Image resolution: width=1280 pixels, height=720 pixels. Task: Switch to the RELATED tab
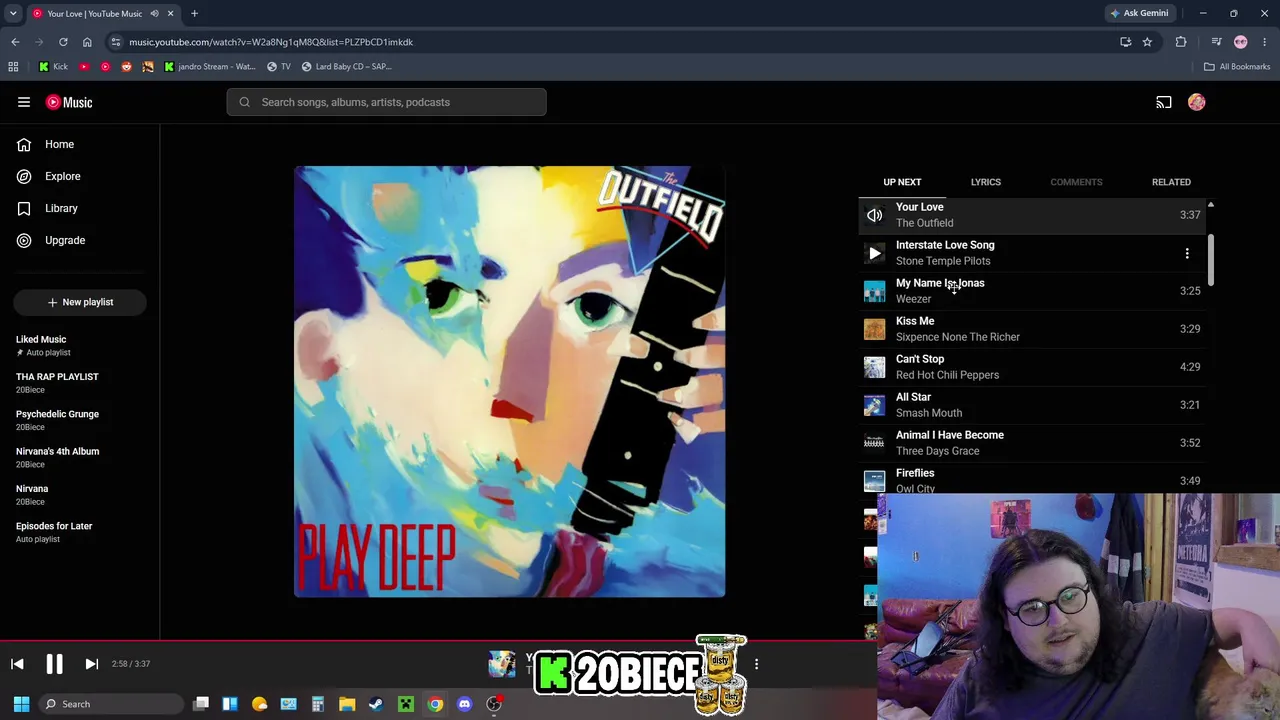[x=1171, y=182]
